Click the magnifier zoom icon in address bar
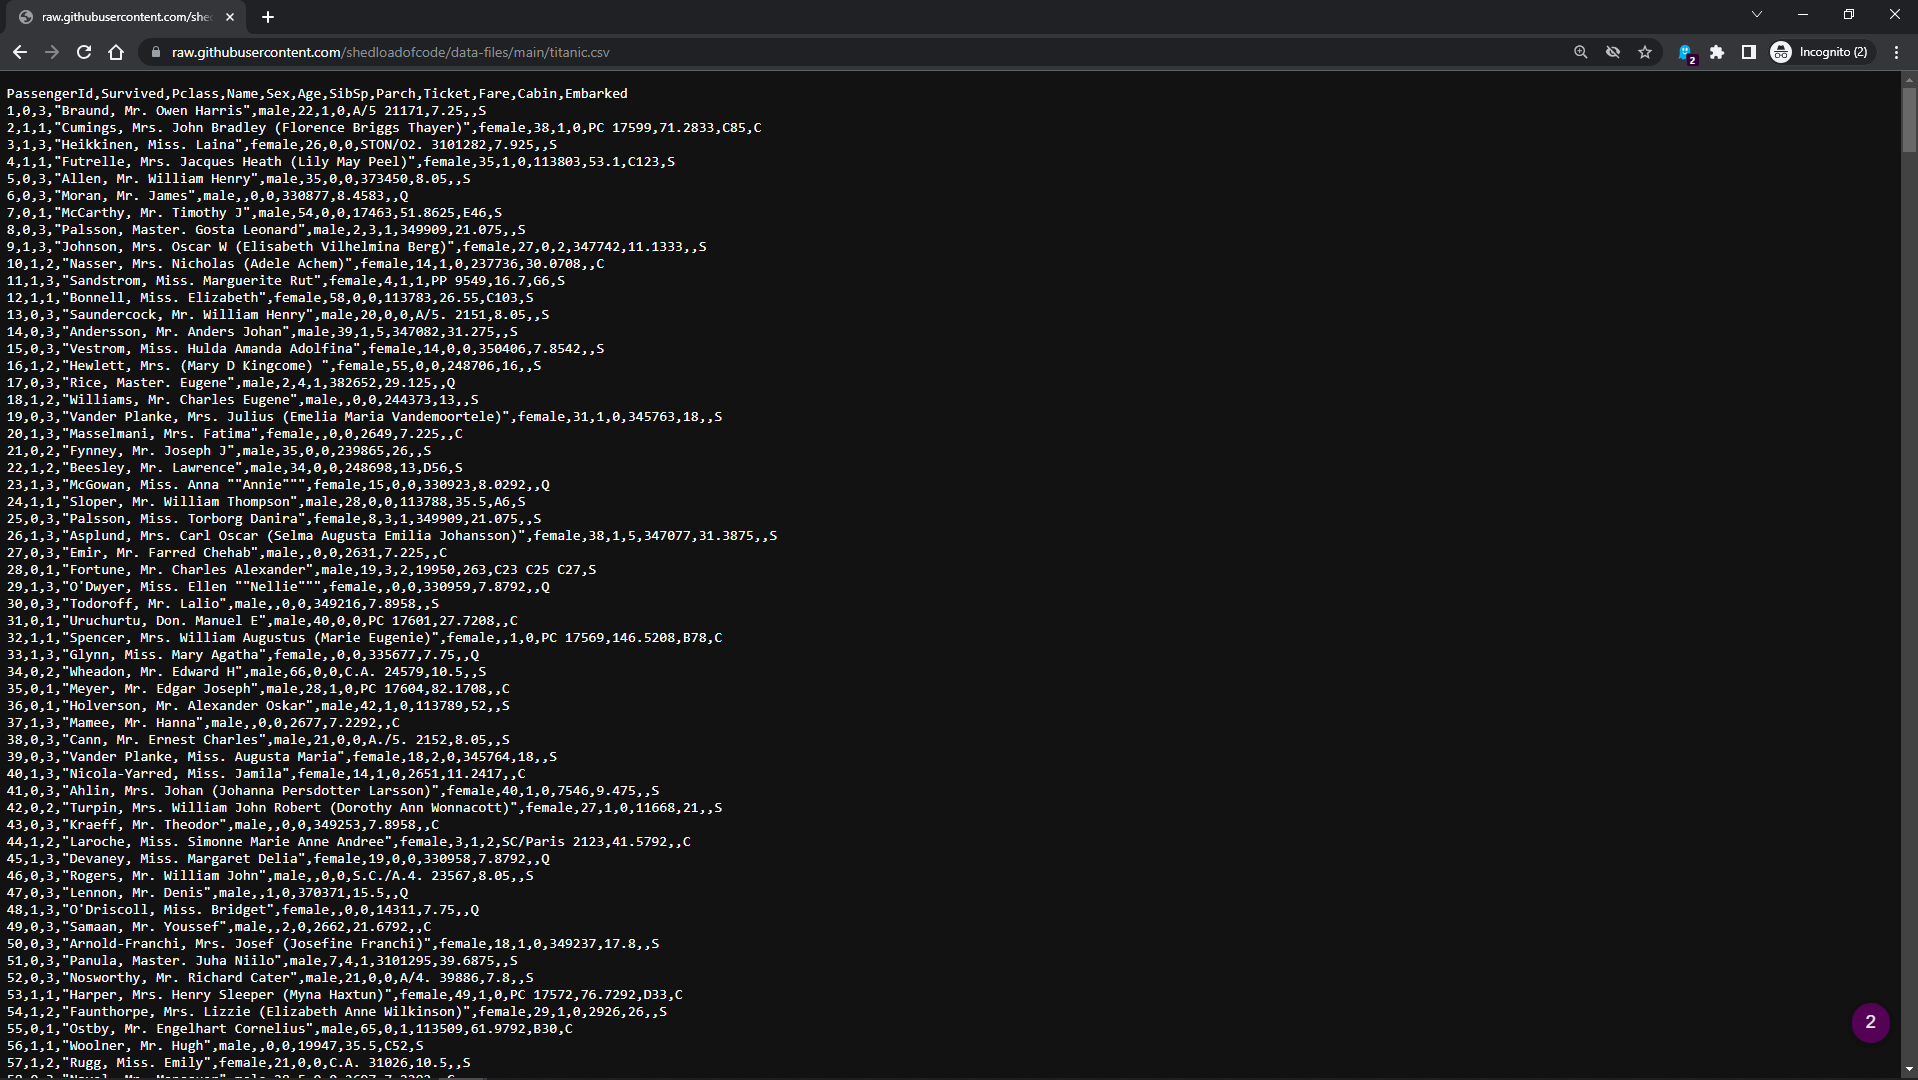The height and width of the screenshot is (1080, 1918). click(x=1580, y=52)
